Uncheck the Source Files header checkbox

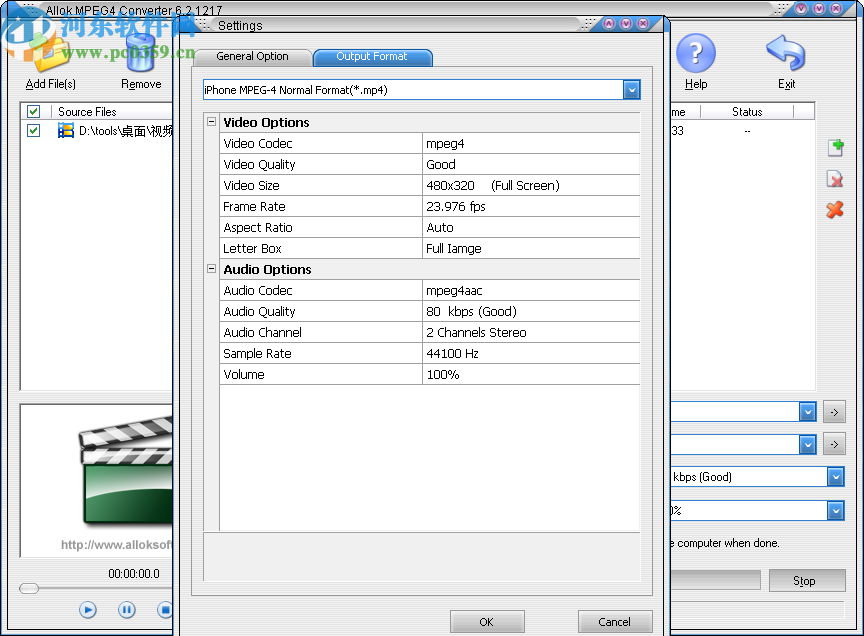(x=33, y=111)
